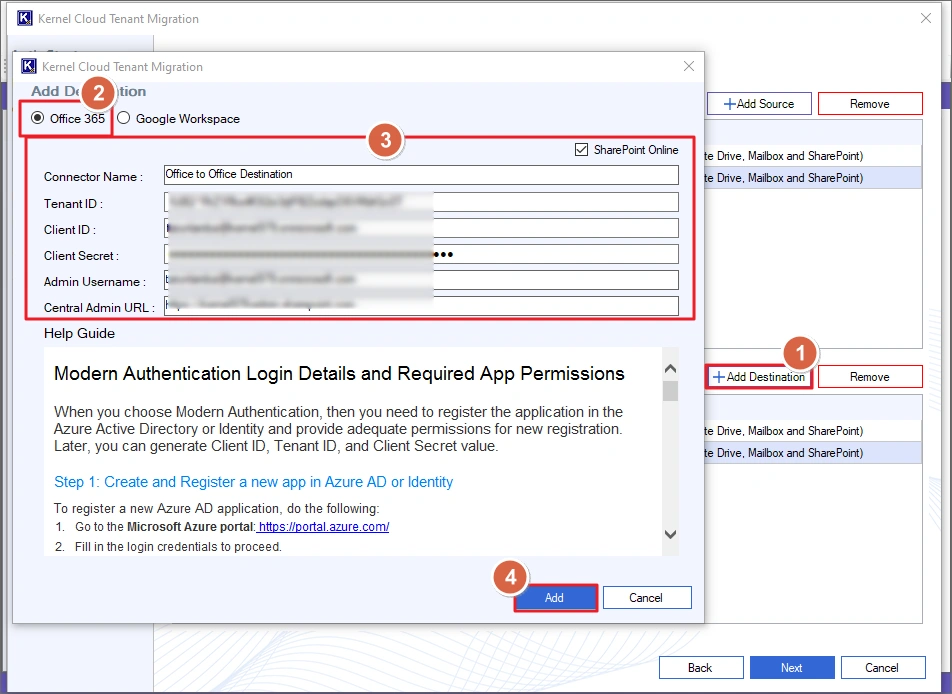Toggle the SharePoint Online checkbox
Viewport: 952px width, 694px height.
pyautogui.click(x=582, y=150)
